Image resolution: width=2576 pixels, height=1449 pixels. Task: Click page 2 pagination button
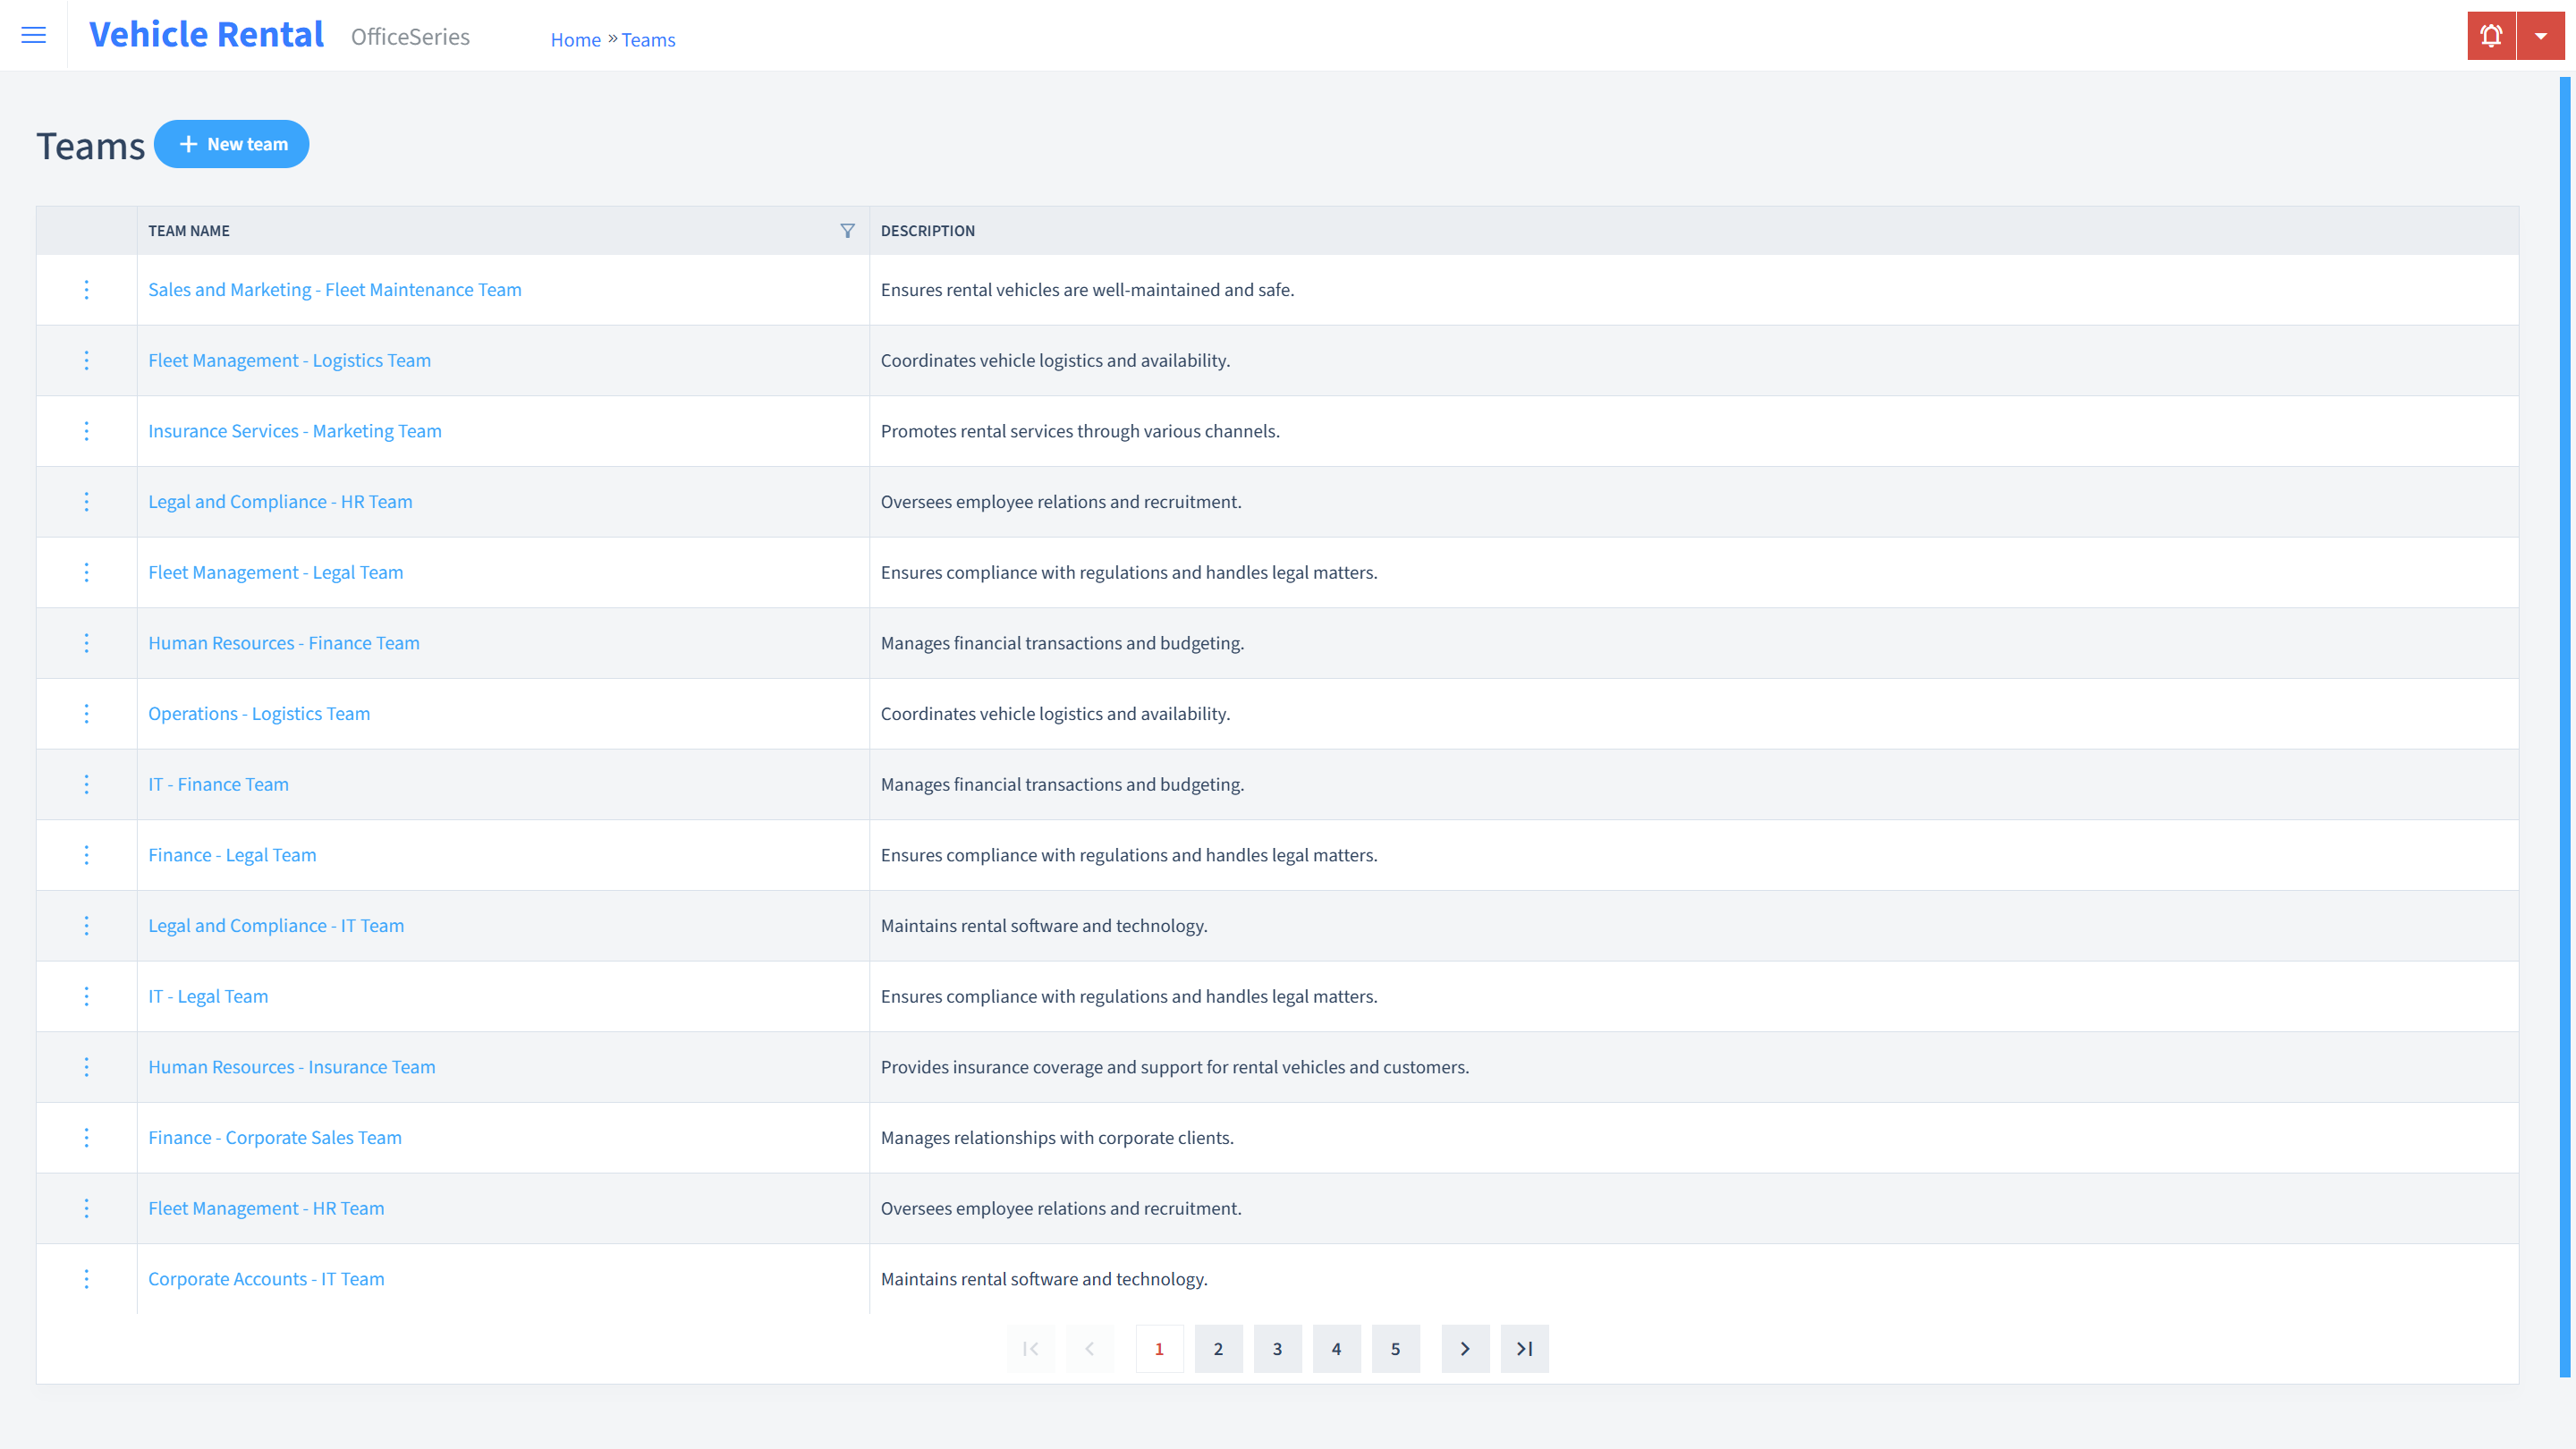pos(1219,1348)
